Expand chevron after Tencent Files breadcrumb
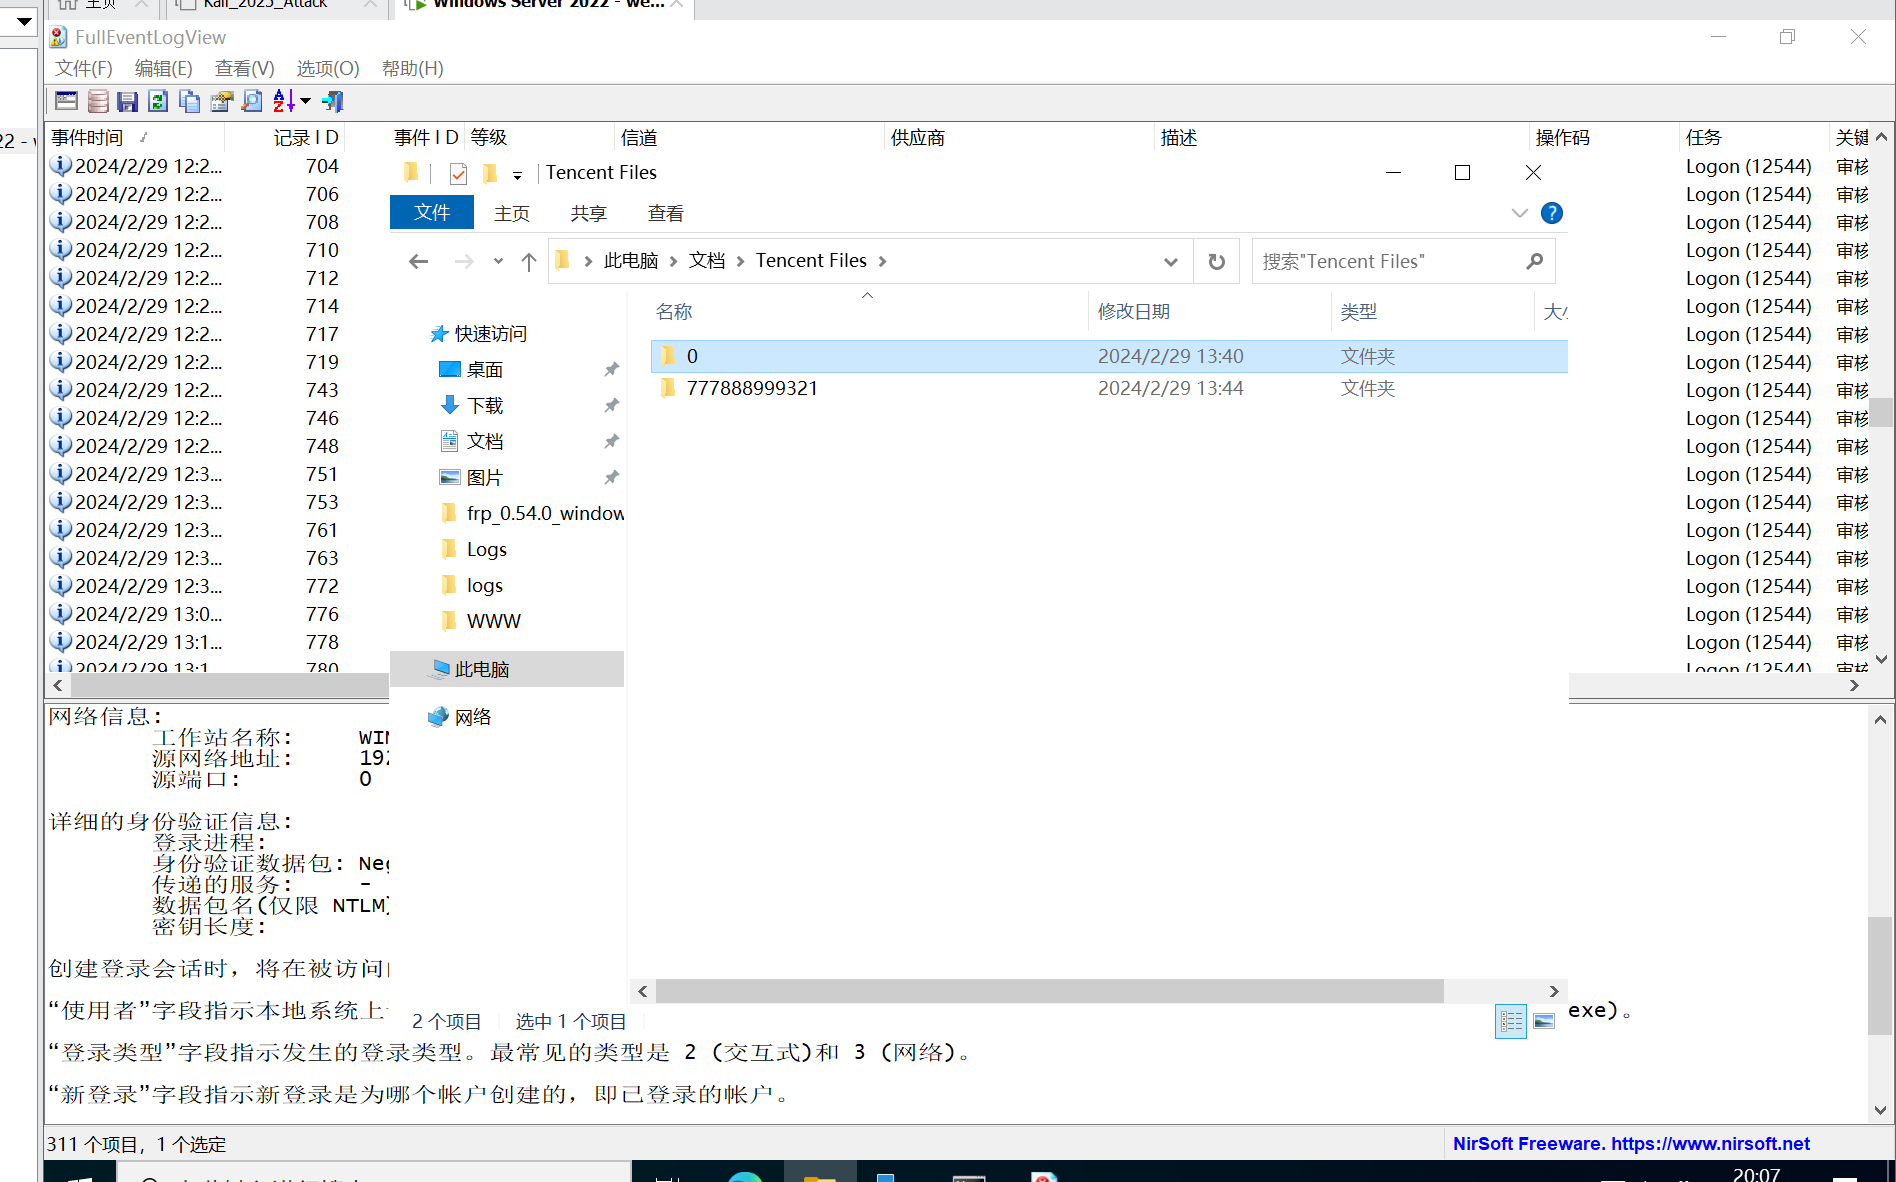Viewport: 1896px width, 1182px height. (883, 261)
